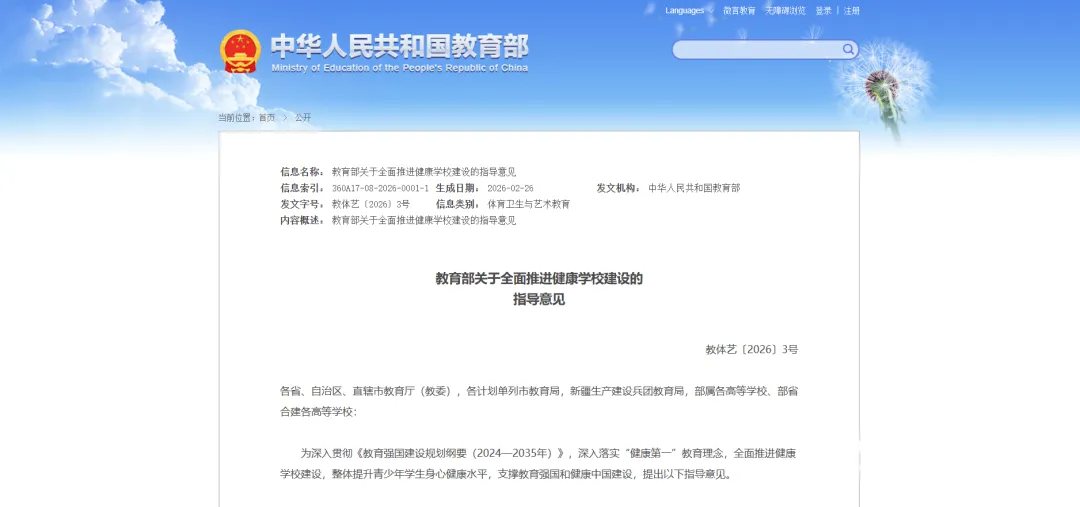Click the info category 体育卫生与艺术教育
Image resolution: width=1080 pixels, height=507 pixels.
(529, 205)
